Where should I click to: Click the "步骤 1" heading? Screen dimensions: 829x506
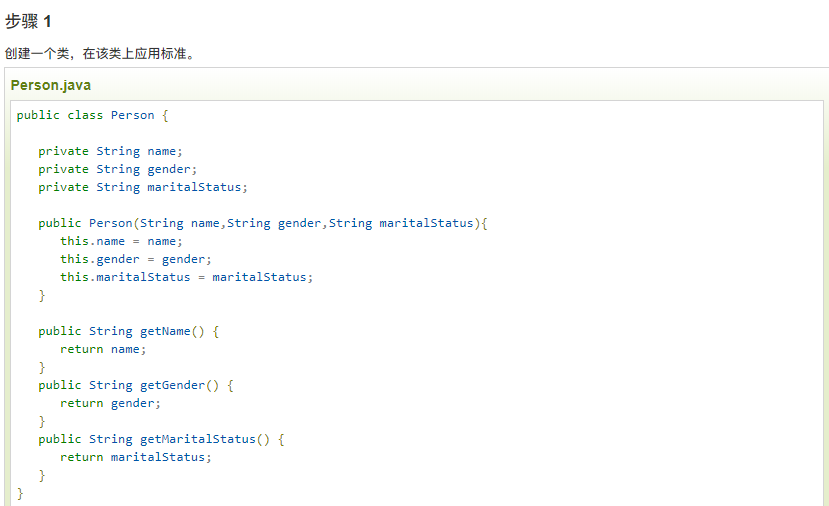coord(28,22)
